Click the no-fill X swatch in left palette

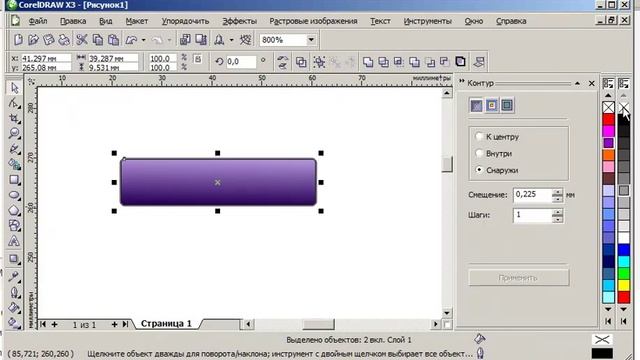point(608,107)
